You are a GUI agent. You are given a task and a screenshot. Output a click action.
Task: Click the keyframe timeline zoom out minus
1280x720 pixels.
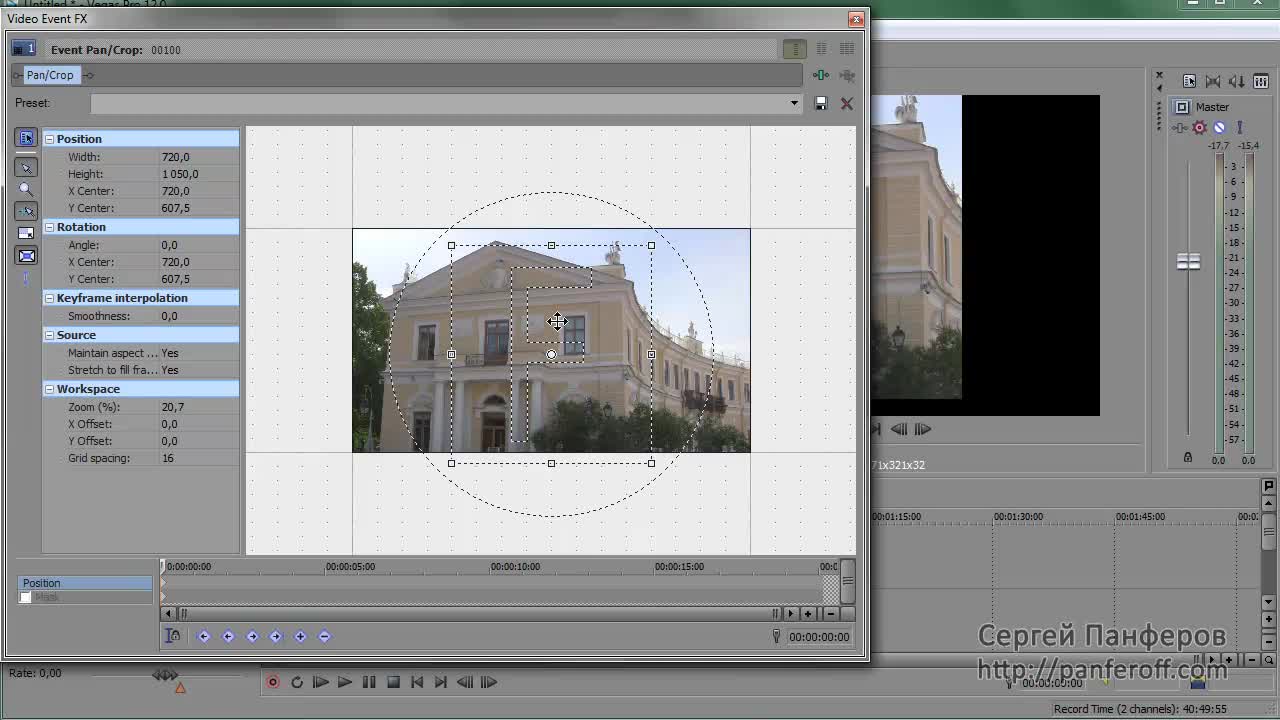830,614
